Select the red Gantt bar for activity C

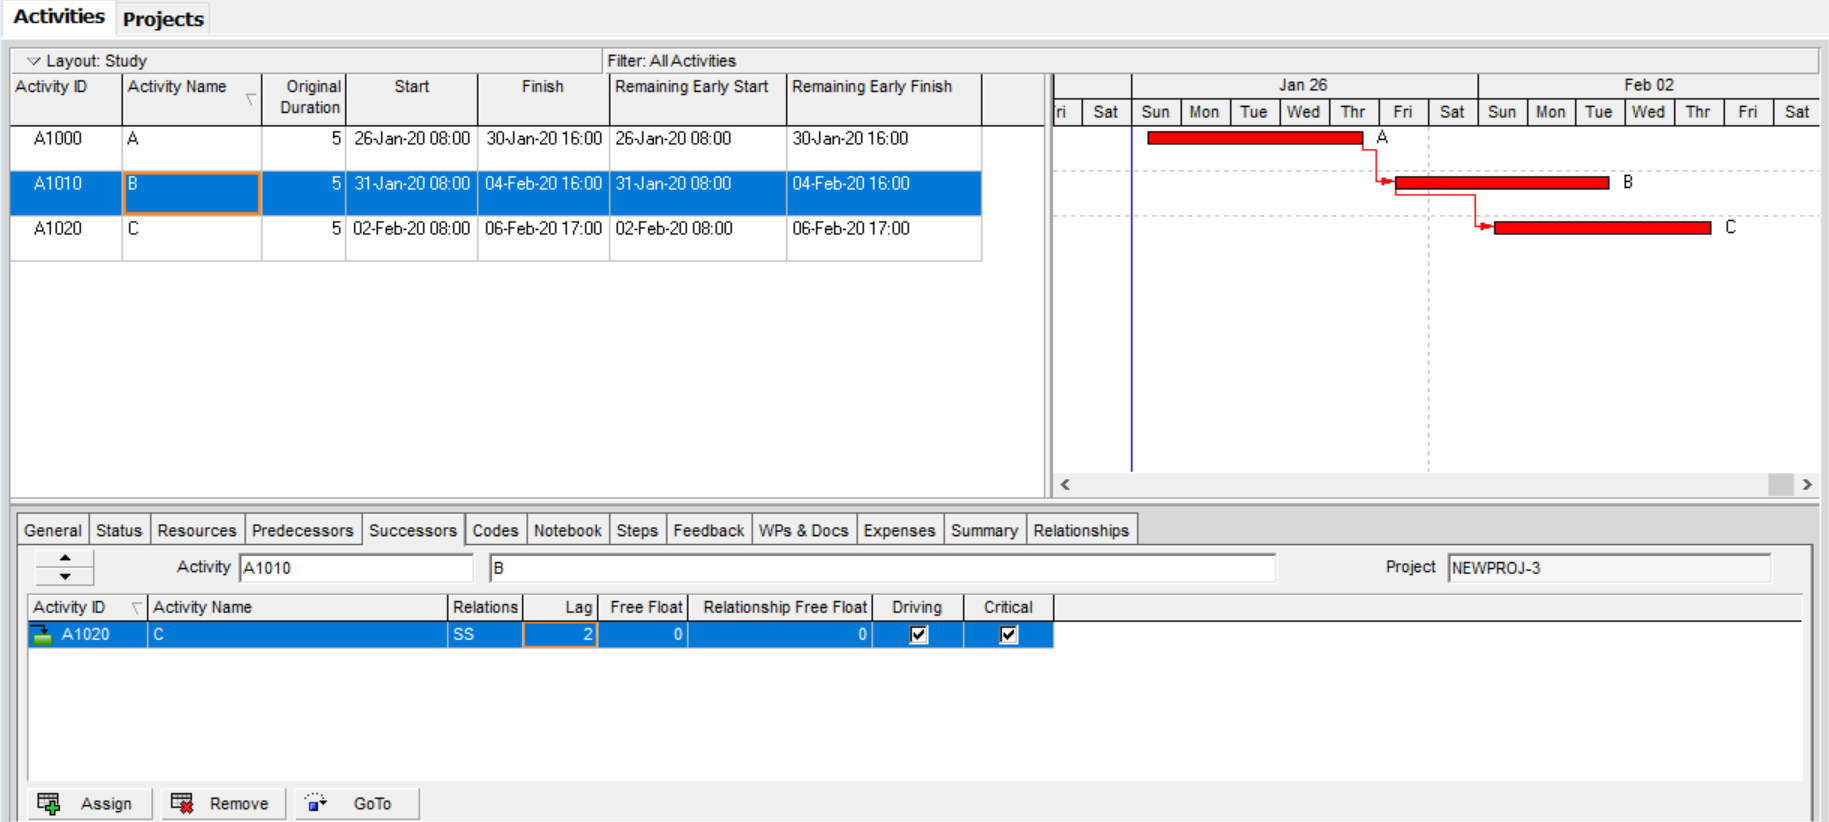click(1601, 228)
